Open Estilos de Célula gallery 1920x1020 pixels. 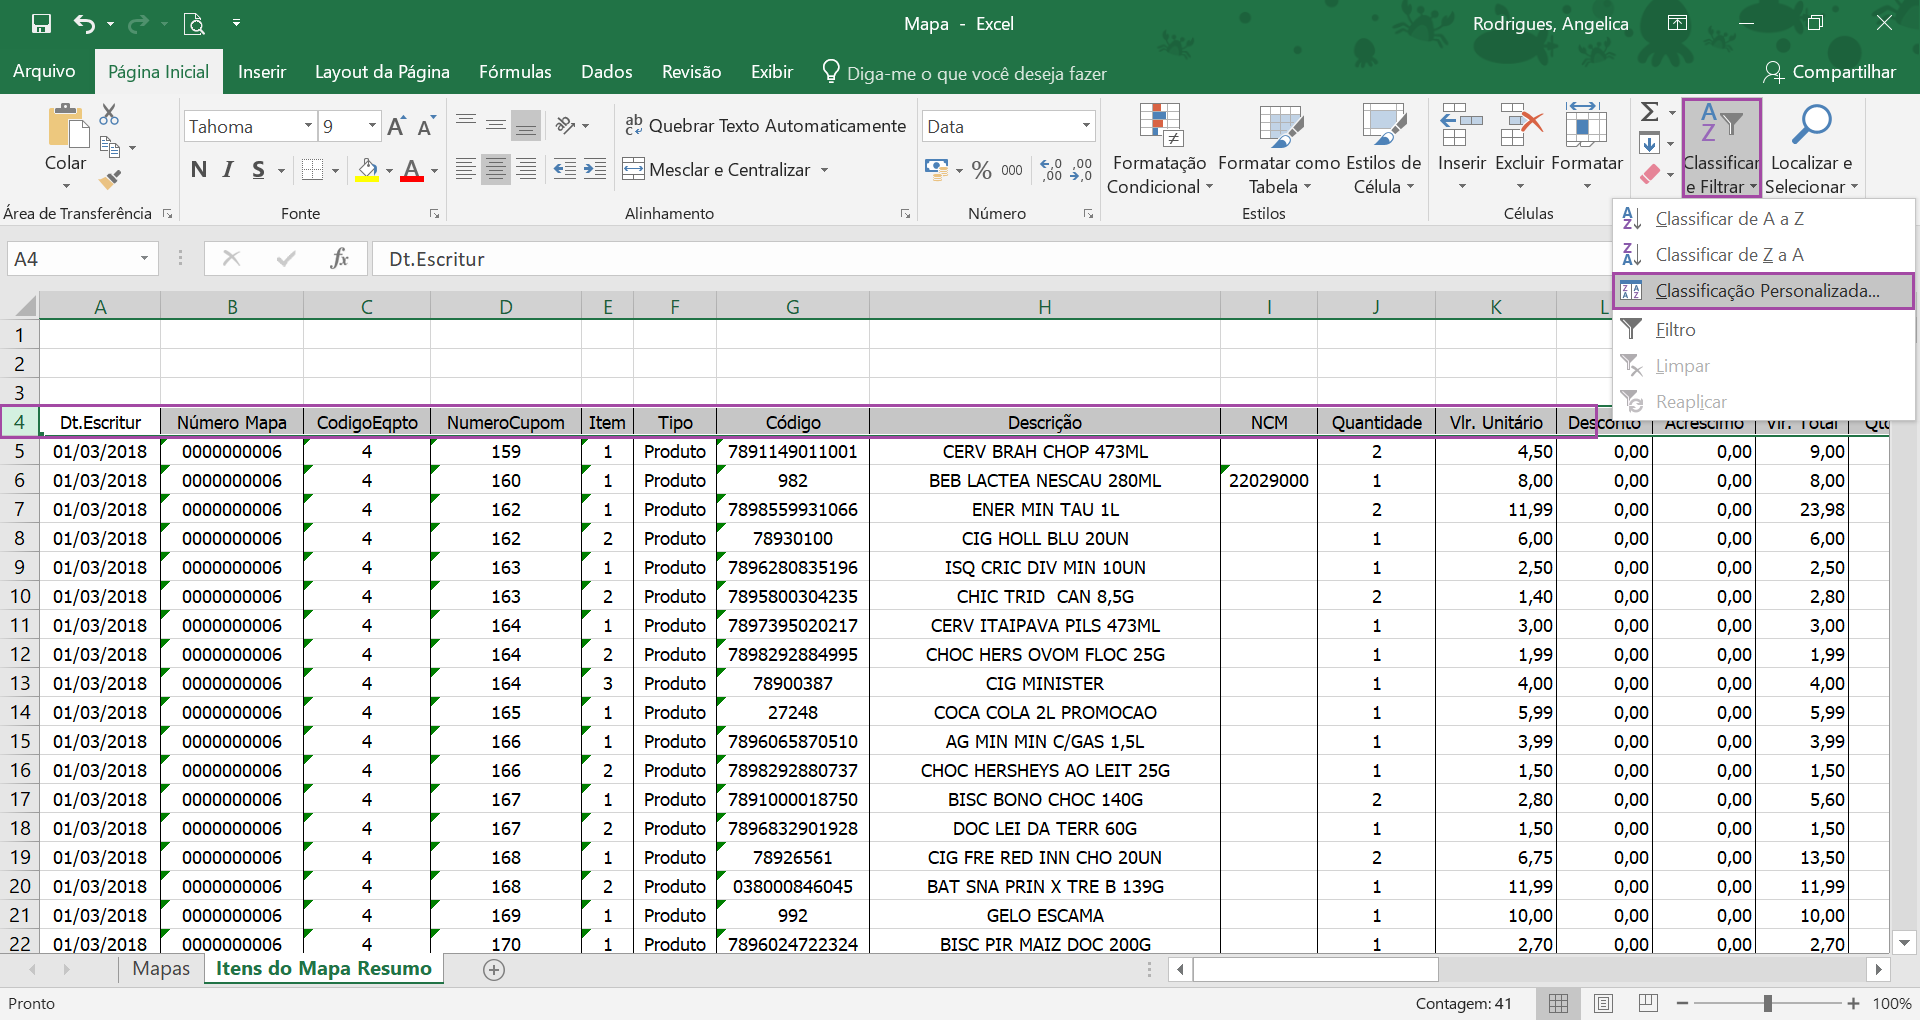[1384, 149]
